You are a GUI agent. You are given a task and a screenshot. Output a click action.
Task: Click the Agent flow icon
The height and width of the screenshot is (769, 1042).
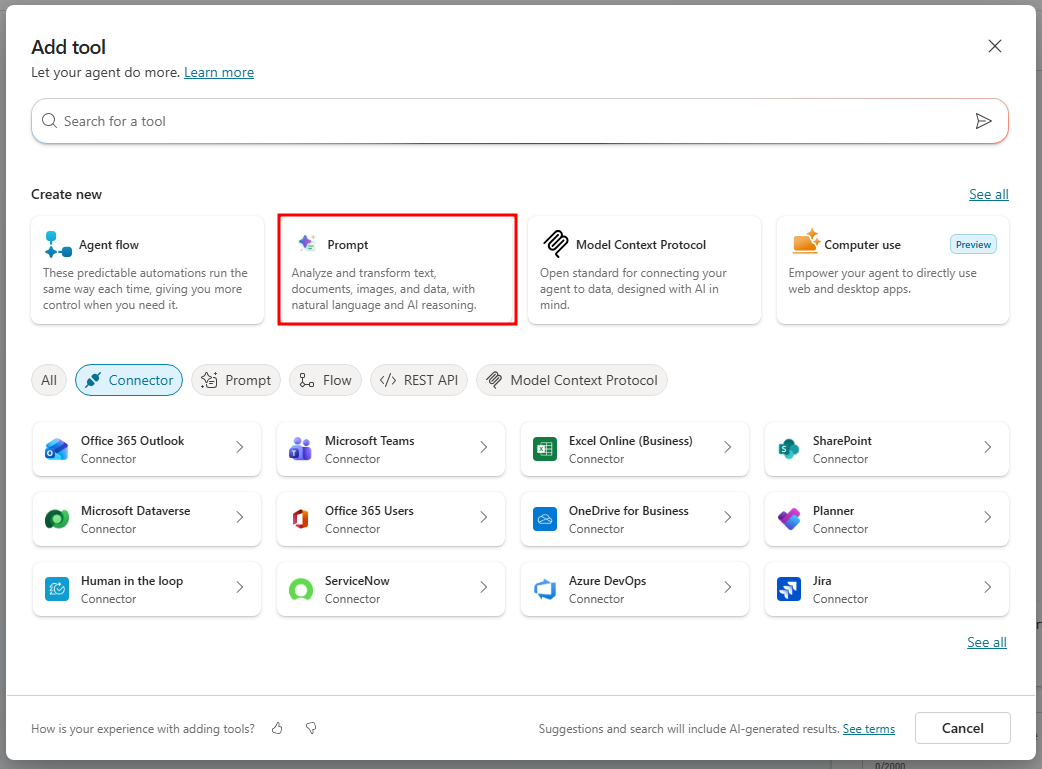coord(58,244)
